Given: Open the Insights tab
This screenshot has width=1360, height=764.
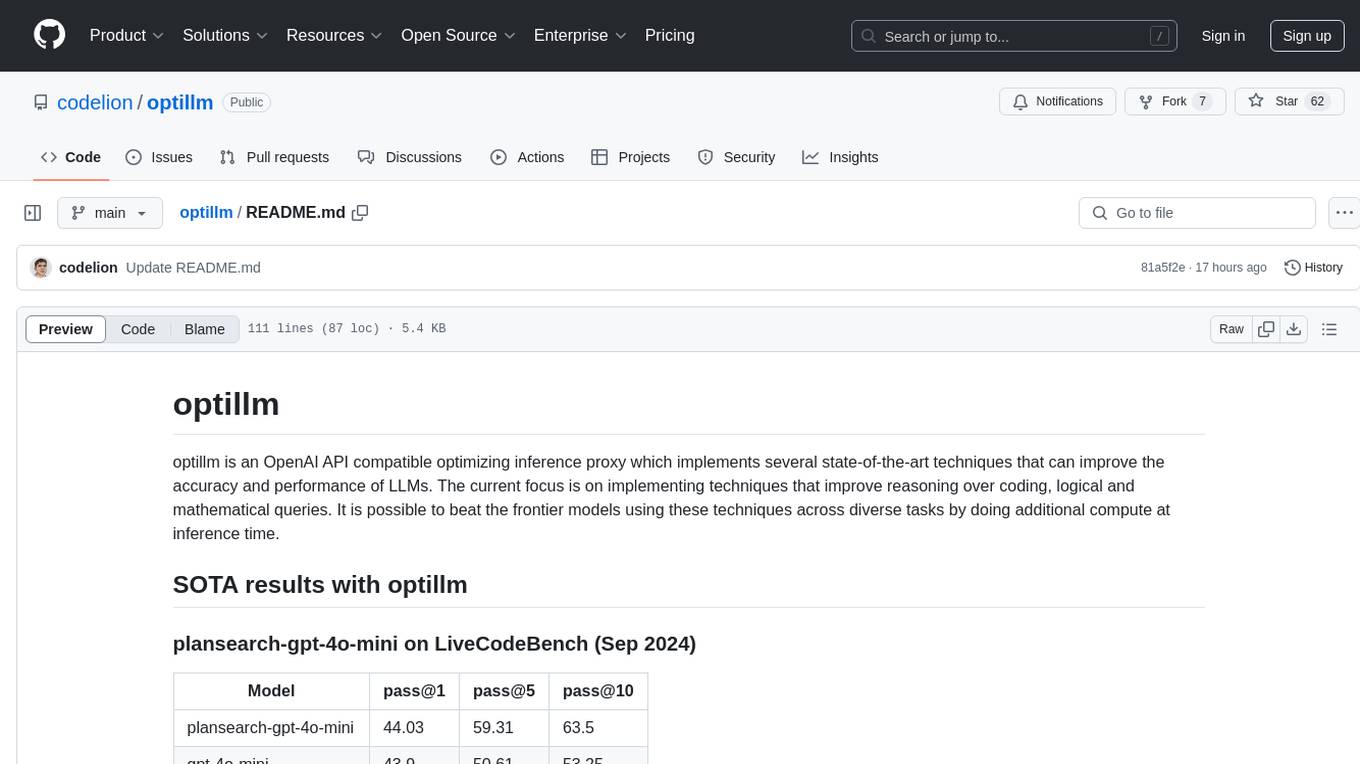Looking at the screenshot, I should click(x=840, y=157).
